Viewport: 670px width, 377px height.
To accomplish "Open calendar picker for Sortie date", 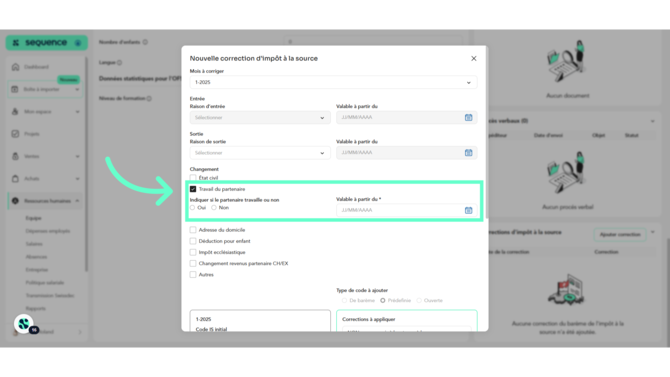I will point(468,153).
